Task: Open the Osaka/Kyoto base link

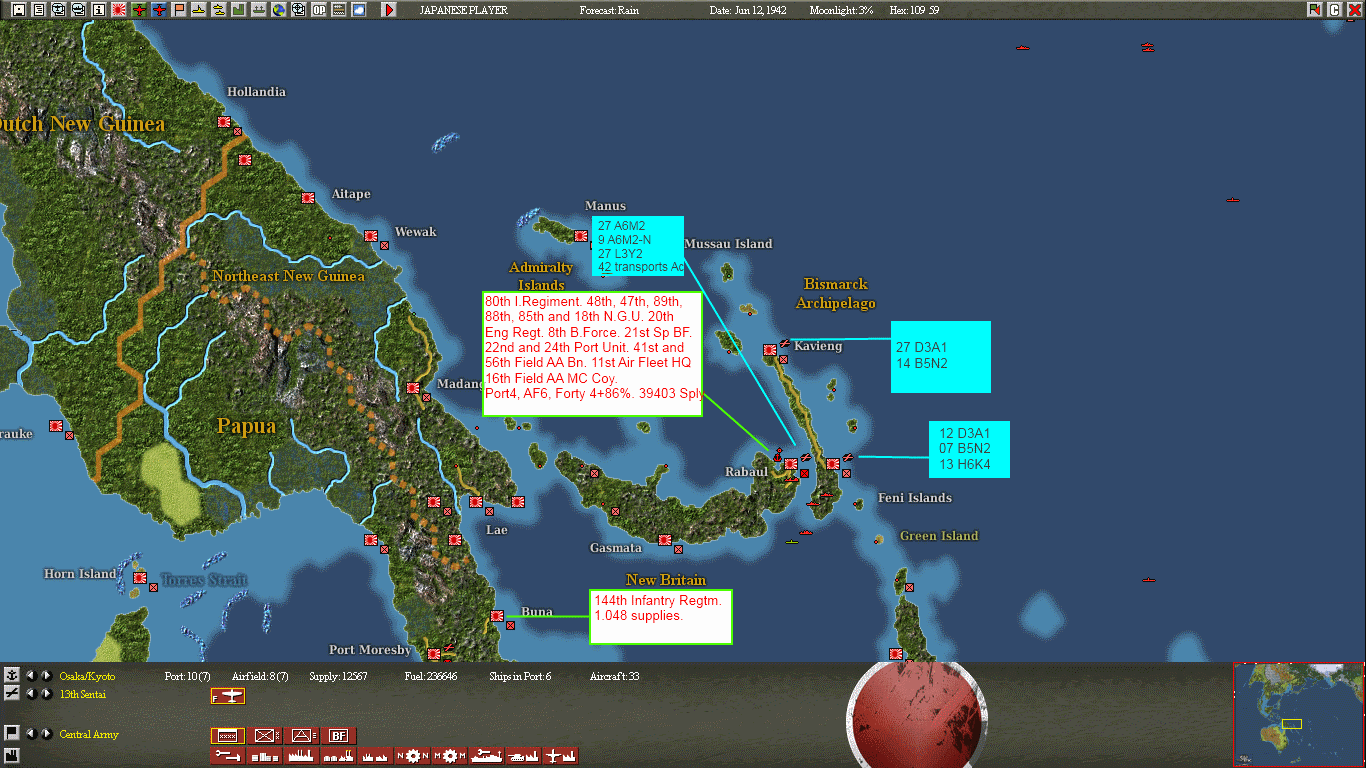Action: [88, 676]
